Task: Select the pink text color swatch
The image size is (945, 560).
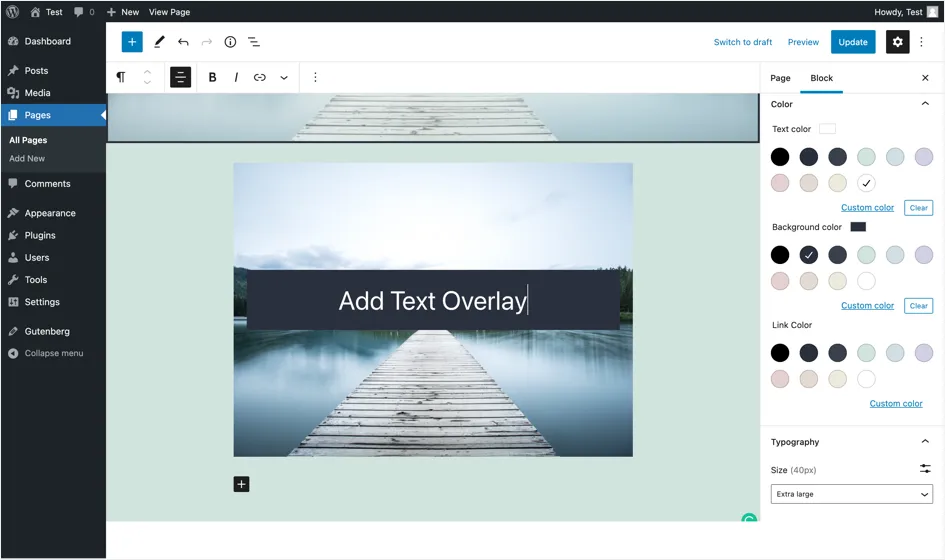Action: (x=780, y=183)
